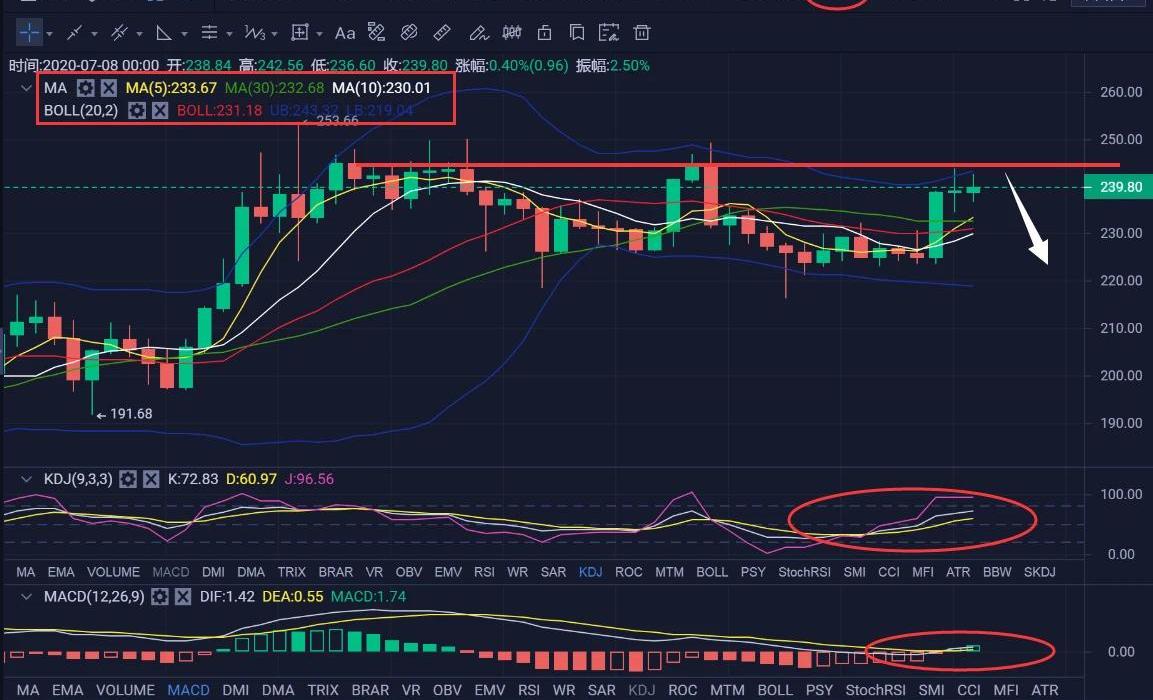1153x700 pixels.
Task: Open the crosshair cursor dropdown arrow
Action: tap(50, 33)
